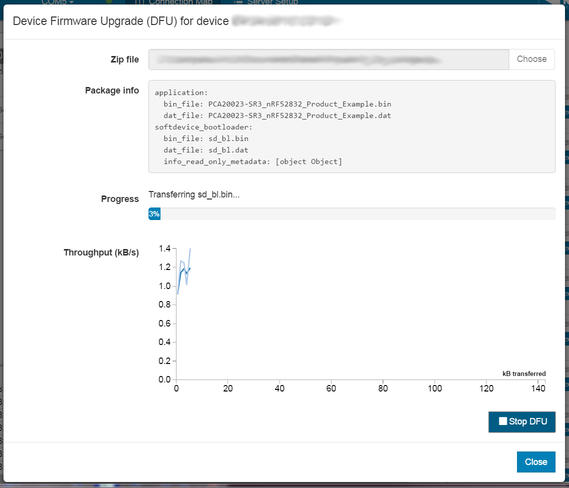Click the sd_bl.bin line in package info
Screen dimensions: 569x488
click(x=206, y=139)
